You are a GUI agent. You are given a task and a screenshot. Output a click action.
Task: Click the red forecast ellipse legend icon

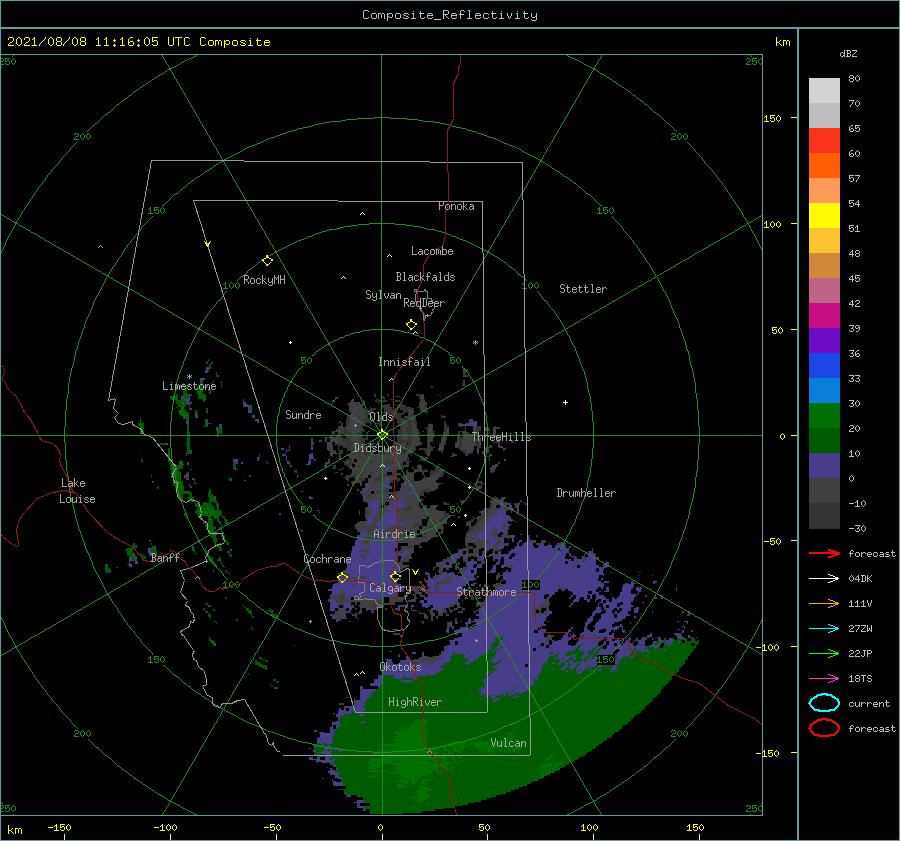[x=824, y=728]
